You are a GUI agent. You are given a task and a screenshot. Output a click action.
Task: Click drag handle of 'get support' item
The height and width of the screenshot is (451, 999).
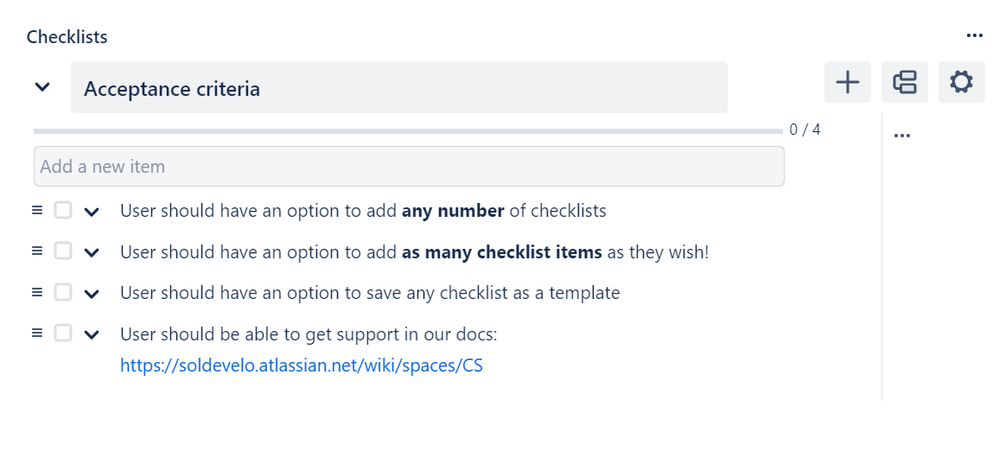tap(37, 333)
